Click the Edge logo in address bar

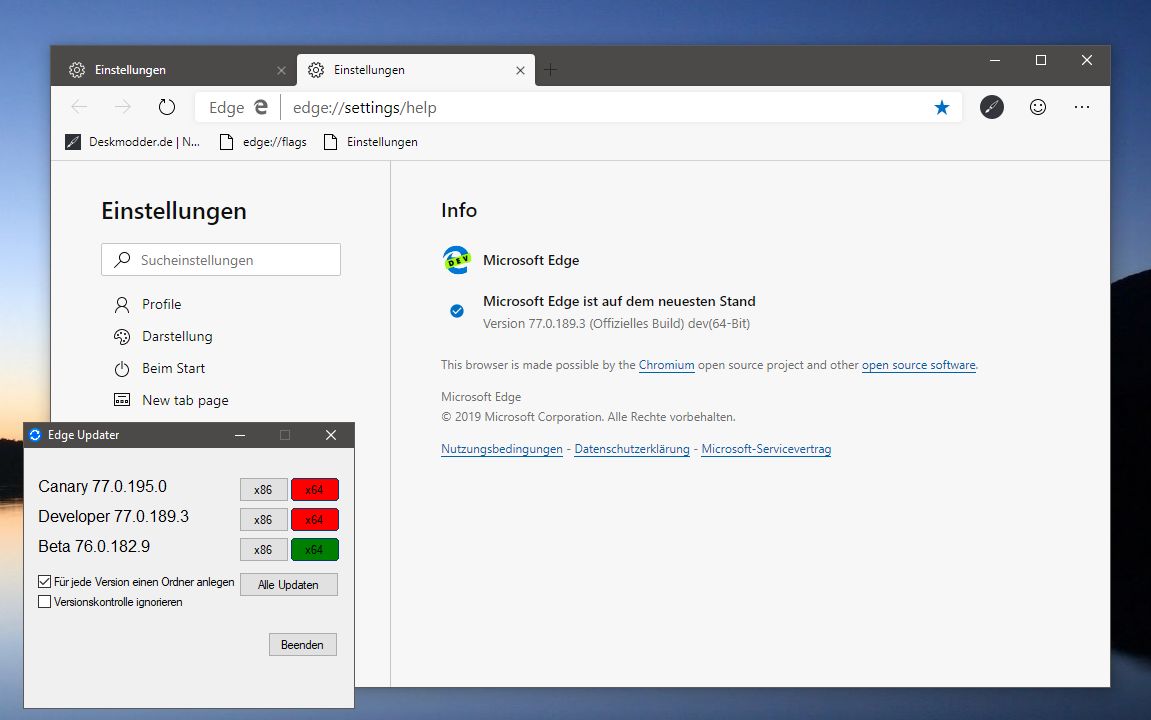tap(261, 107)
